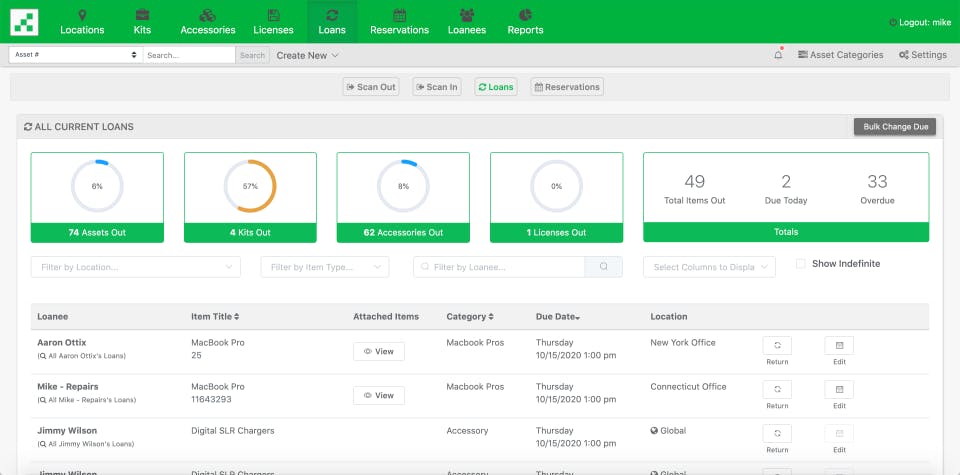Log out user mike
Viewport: 960px width, 475px height.
pos(920,22)
